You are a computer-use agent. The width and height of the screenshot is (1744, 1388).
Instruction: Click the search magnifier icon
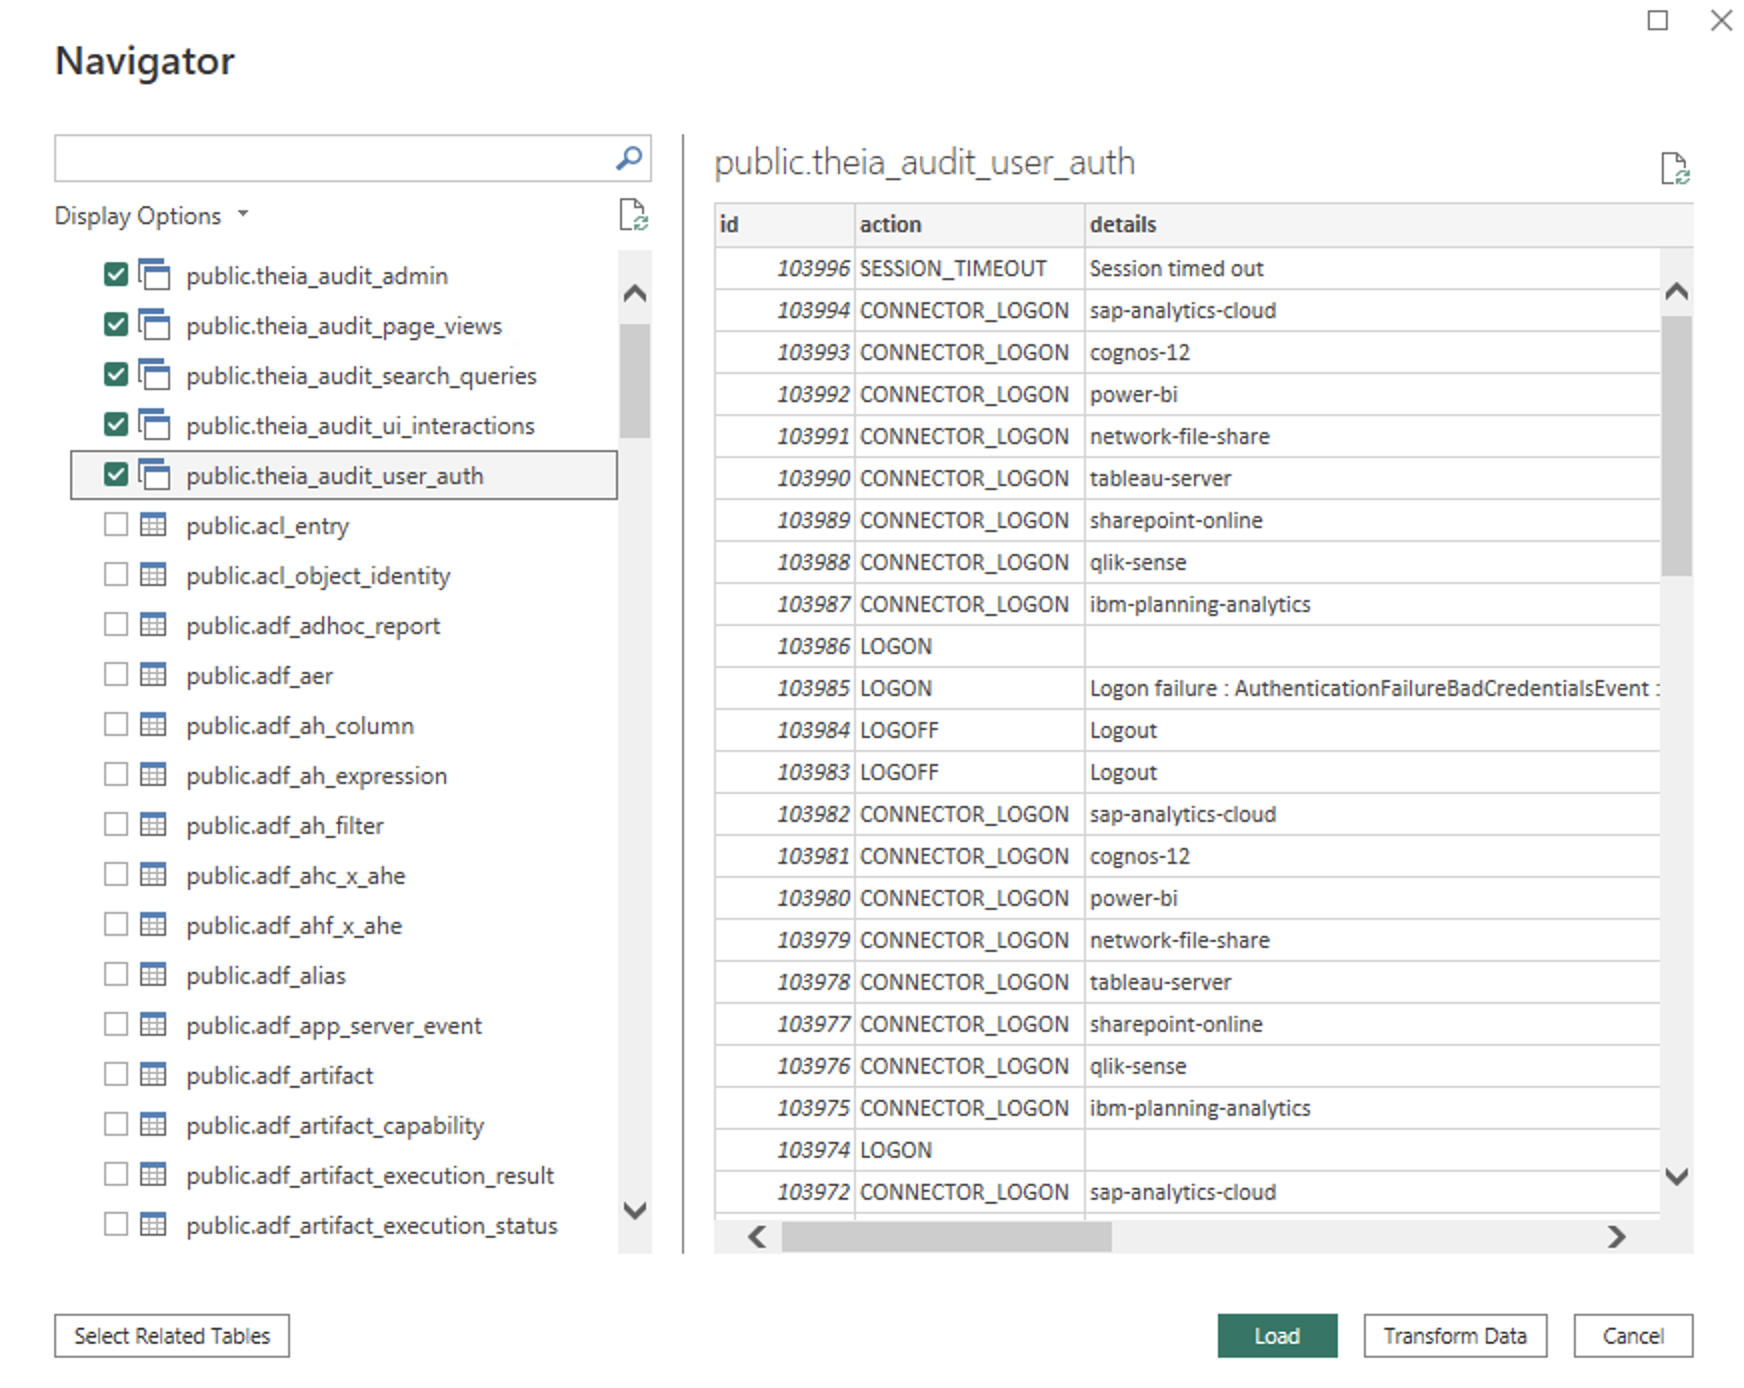point(629,158)
